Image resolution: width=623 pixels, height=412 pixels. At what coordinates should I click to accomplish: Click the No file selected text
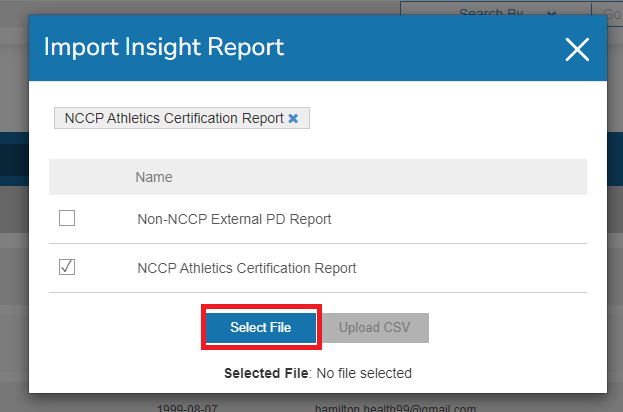coord(364,373)
